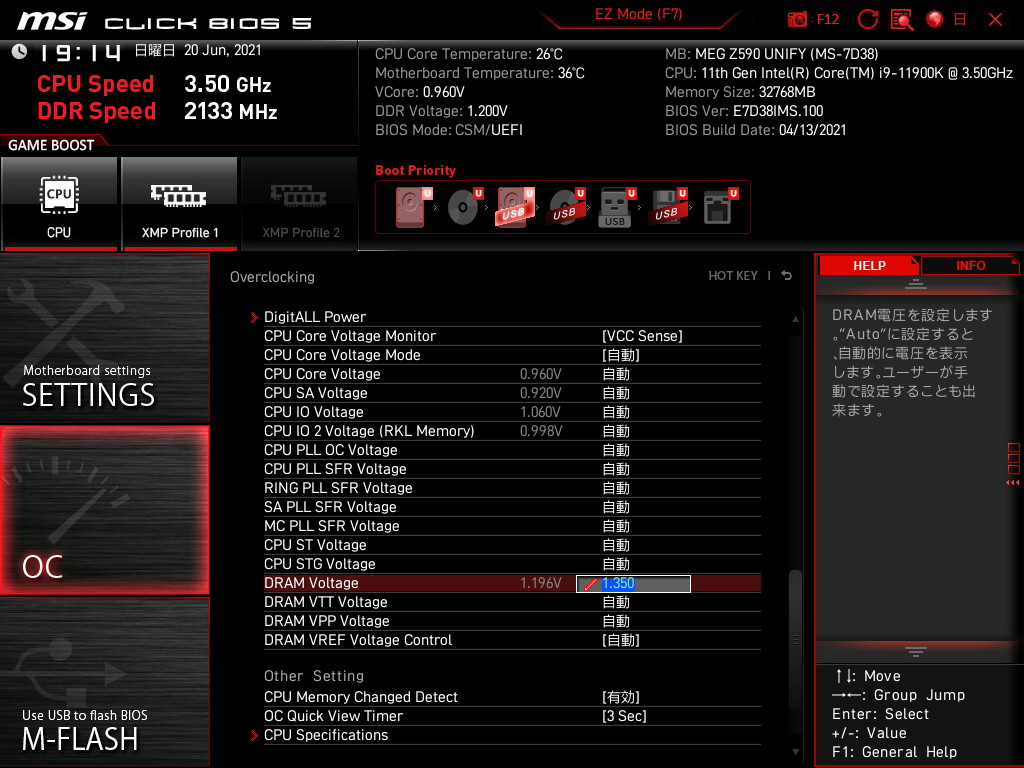Select the hard disk boot device icon
The image size is (1024, 768).
(x=410, y=208)
